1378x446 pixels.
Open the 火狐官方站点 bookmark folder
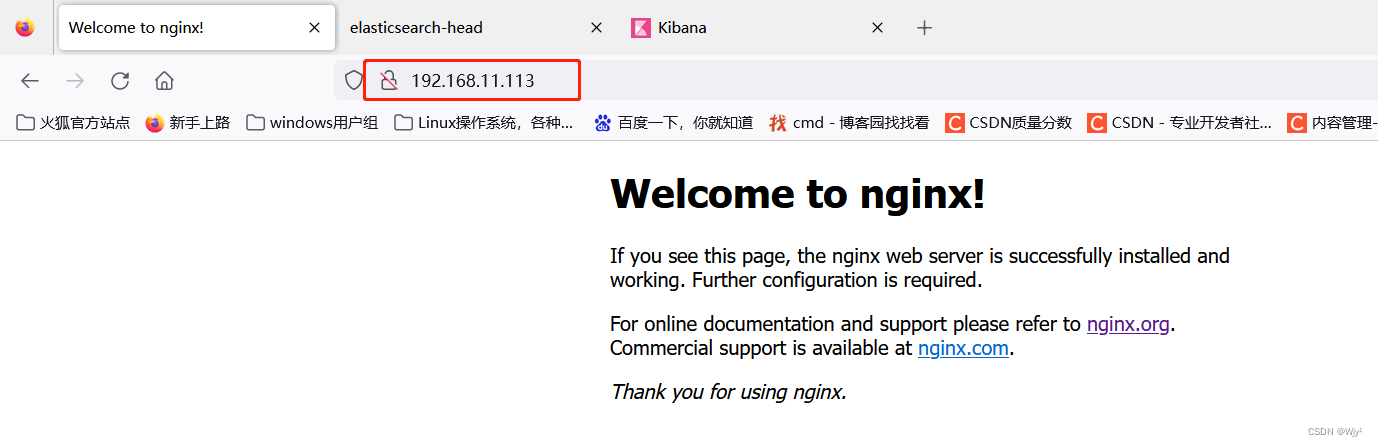(x=73, y=123)
